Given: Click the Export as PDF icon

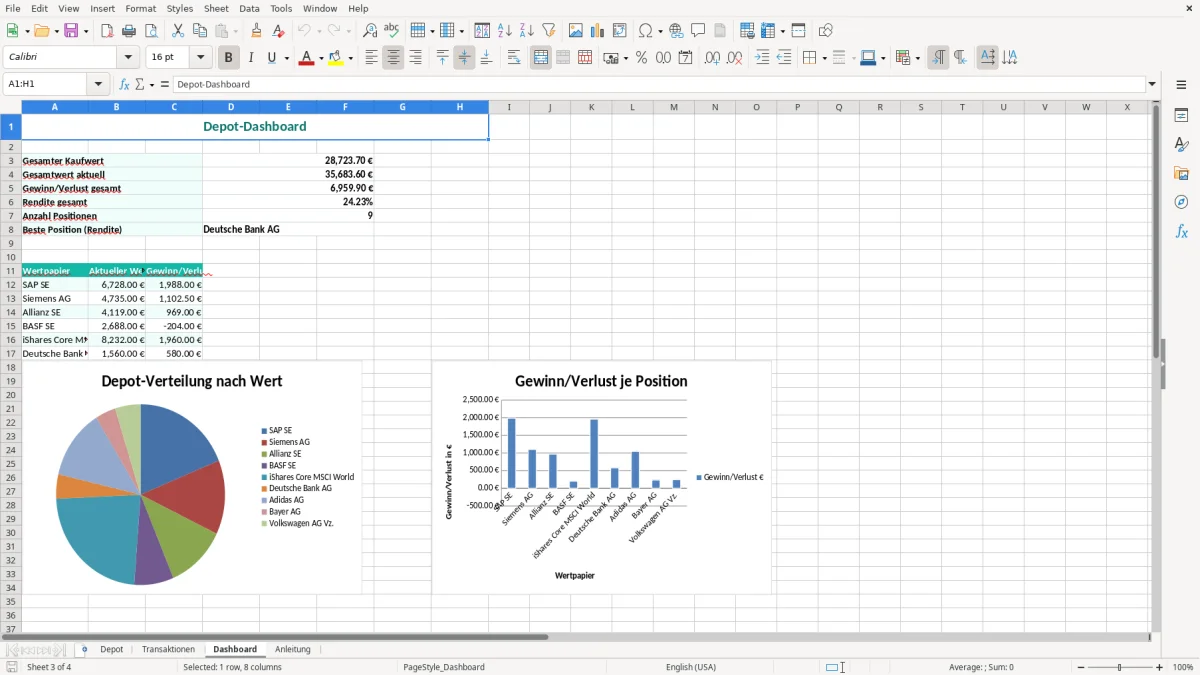Looking at the screenshot, I should 107,31.
